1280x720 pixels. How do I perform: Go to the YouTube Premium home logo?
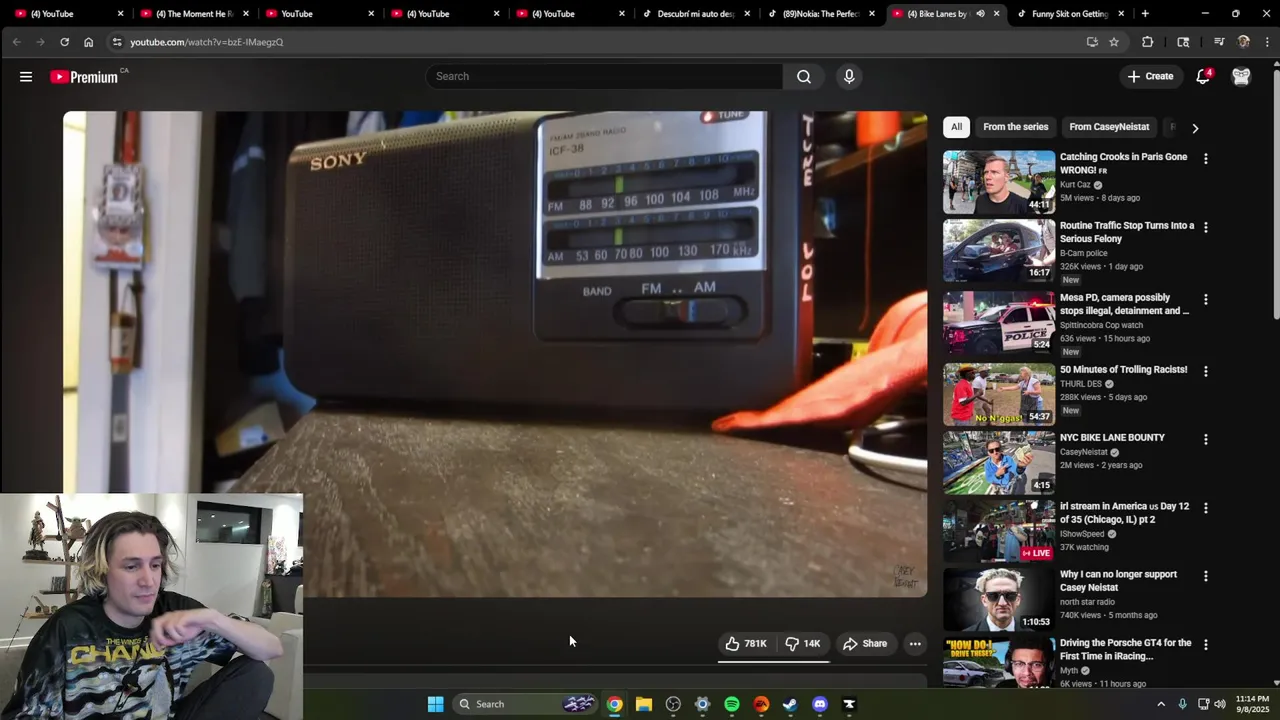(84, 77)
